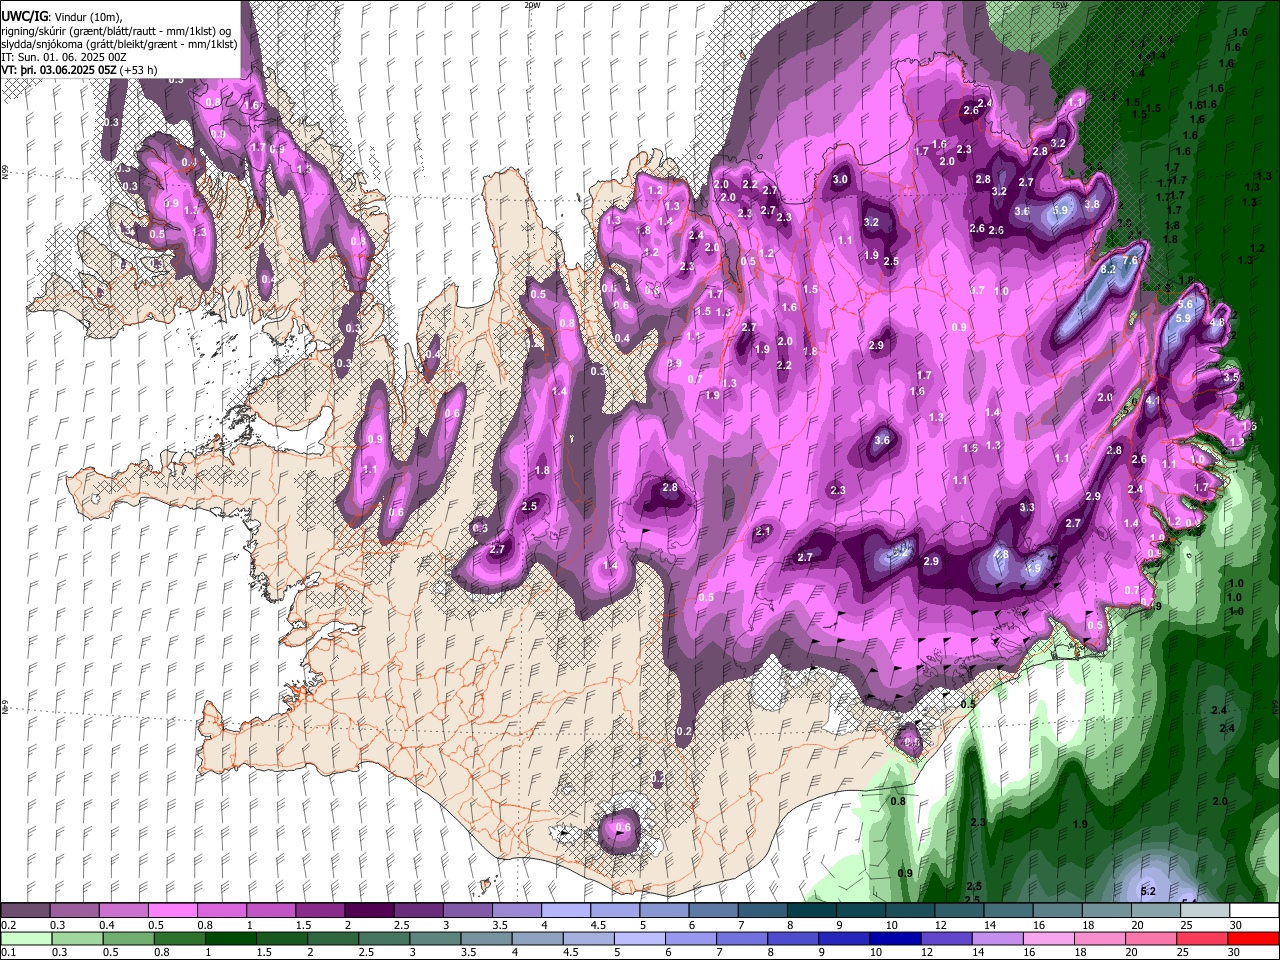Pick the lavender snow swatch labeled 4
Viewport: 1280px width, 960px height.
(565, 911)
